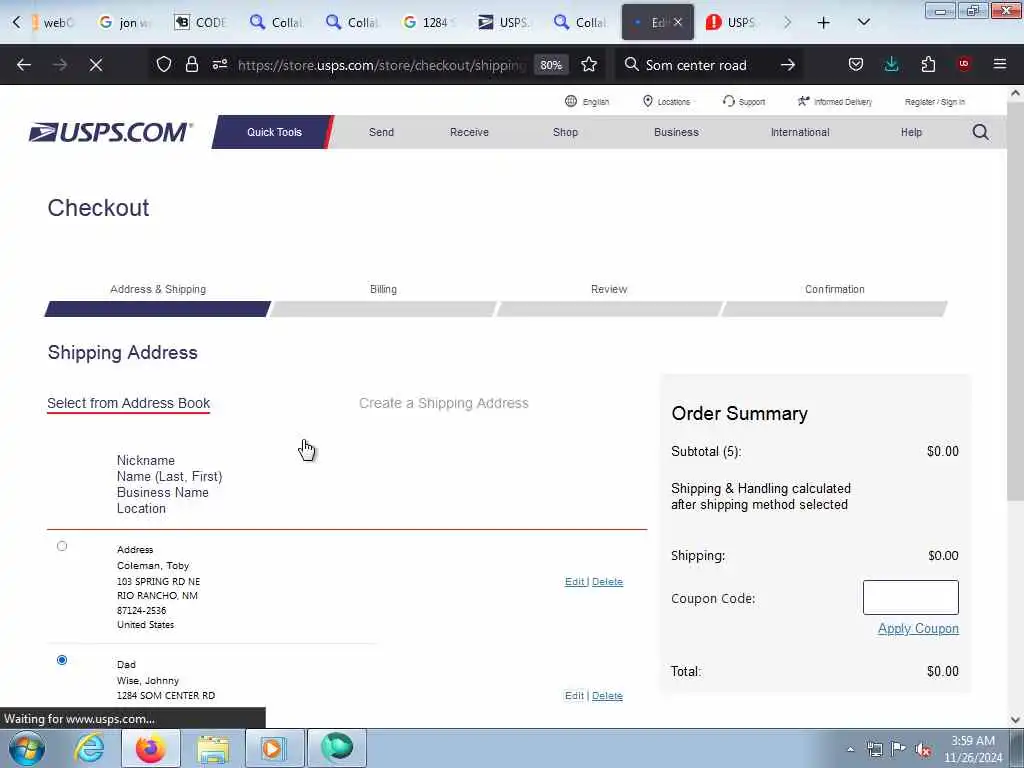Open Receive menu
The image size is (1024, 768).
click(469, 132)
